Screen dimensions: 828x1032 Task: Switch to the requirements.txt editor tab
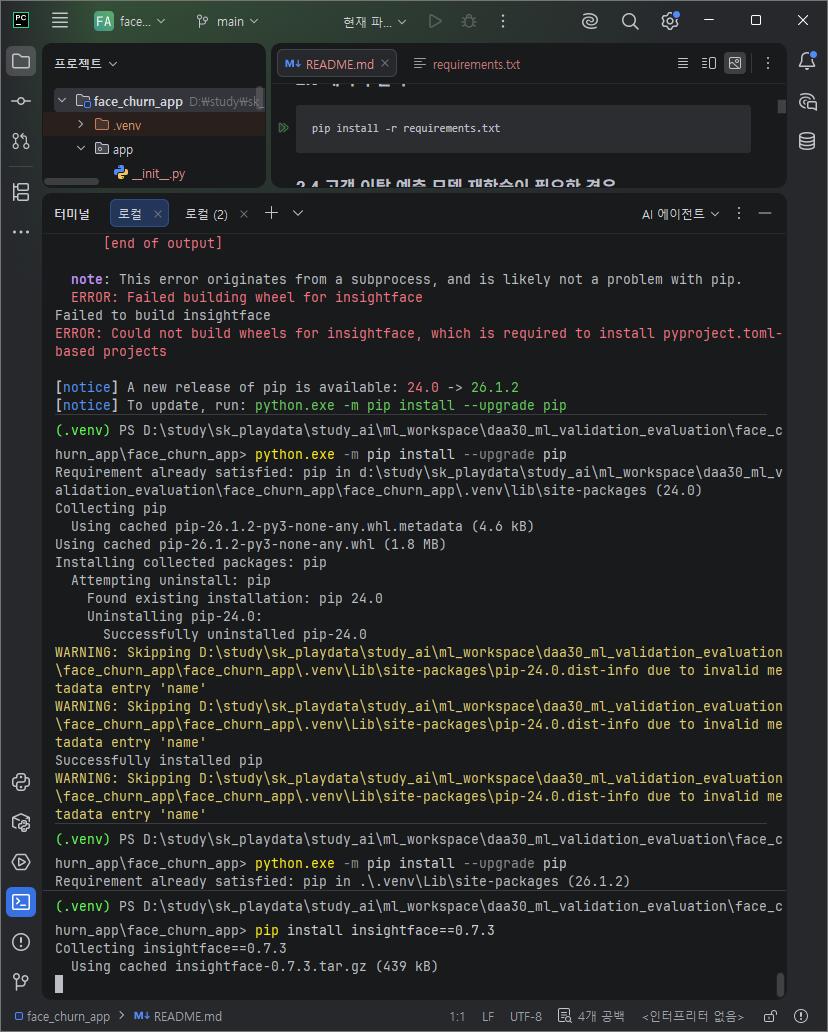click(x=467, y=64)
